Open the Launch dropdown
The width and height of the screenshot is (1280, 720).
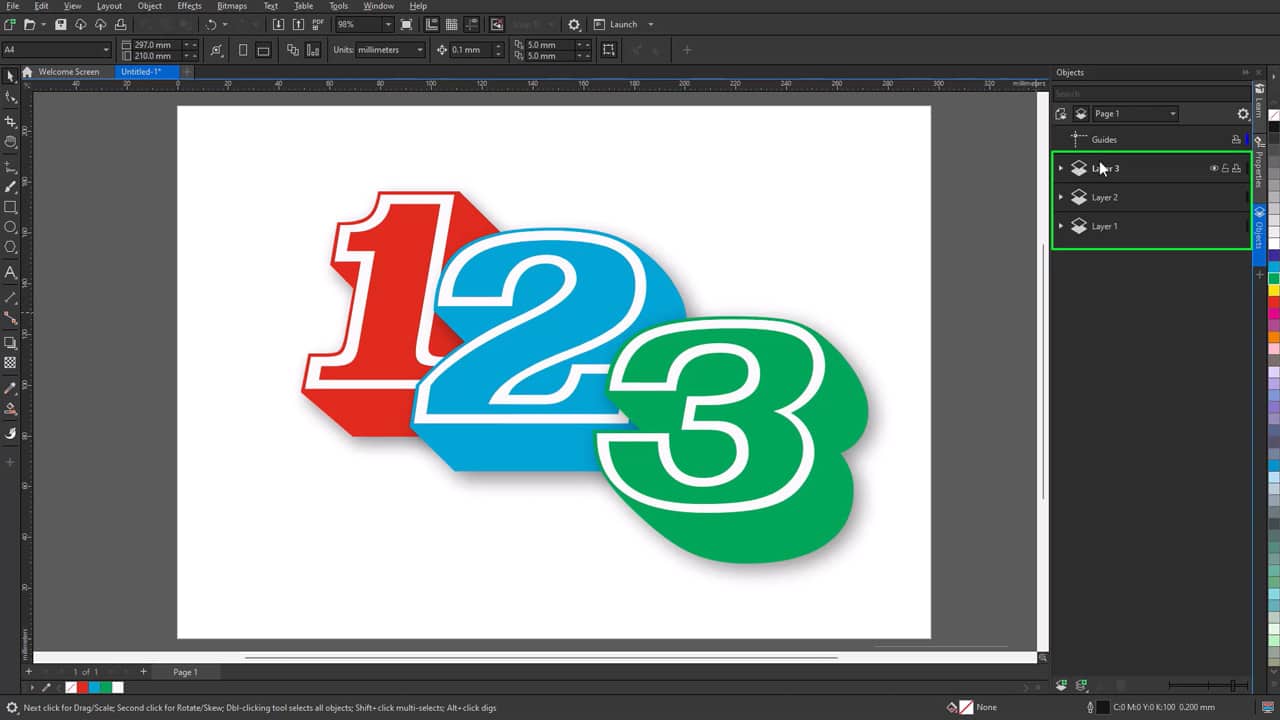[650, 24]
